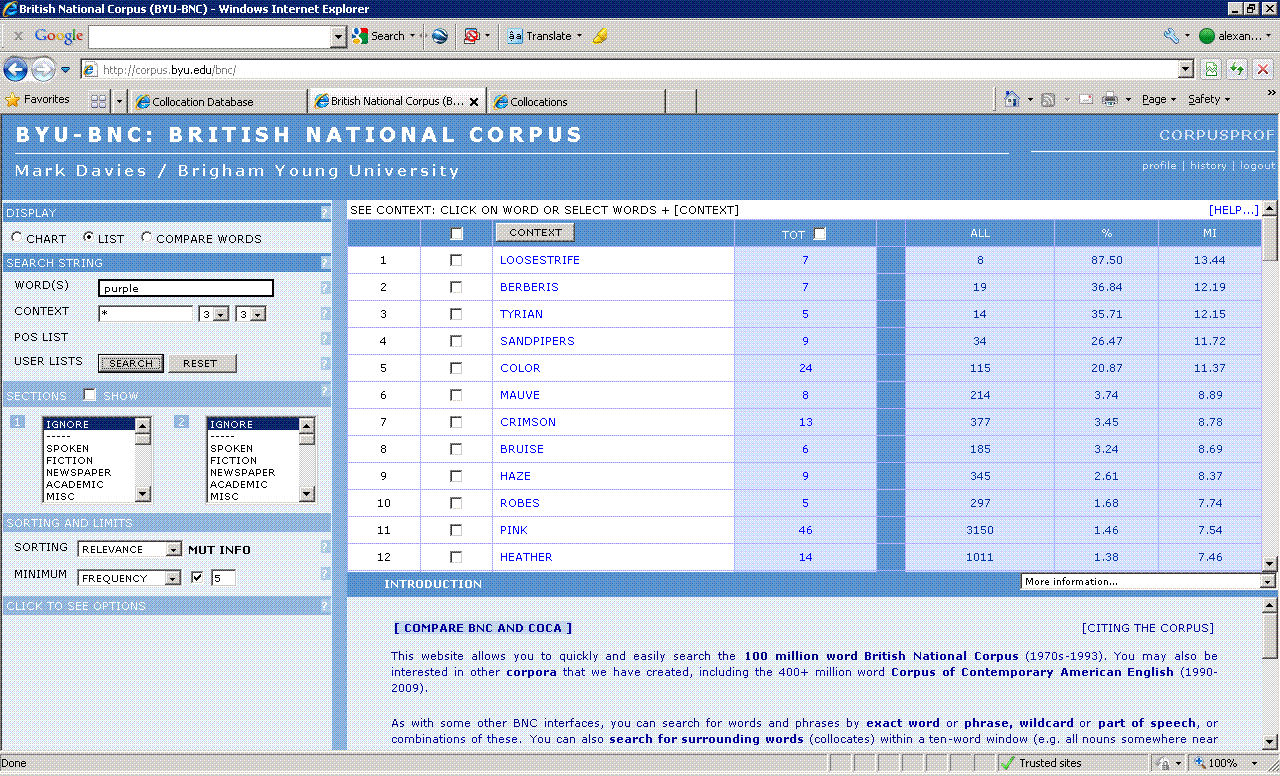The height and width of the screenshot is (776, 1280).
Task: Check the box for PINK row
Action: click(x=456, y=530)
